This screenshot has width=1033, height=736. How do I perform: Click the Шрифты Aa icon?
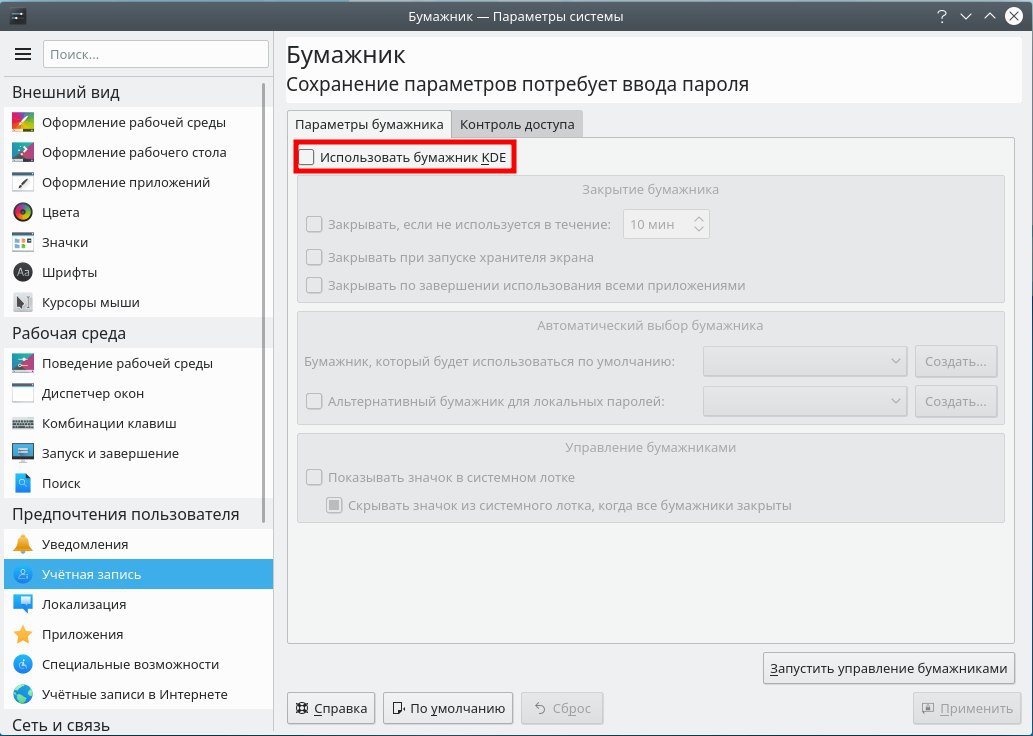tap(23, 272)
